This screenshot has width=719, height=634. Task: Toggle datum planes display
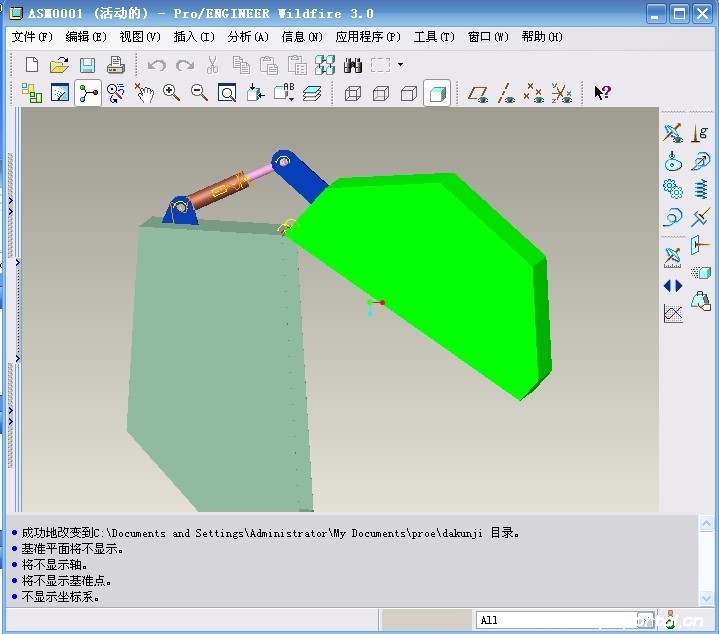tap(478, 94)
